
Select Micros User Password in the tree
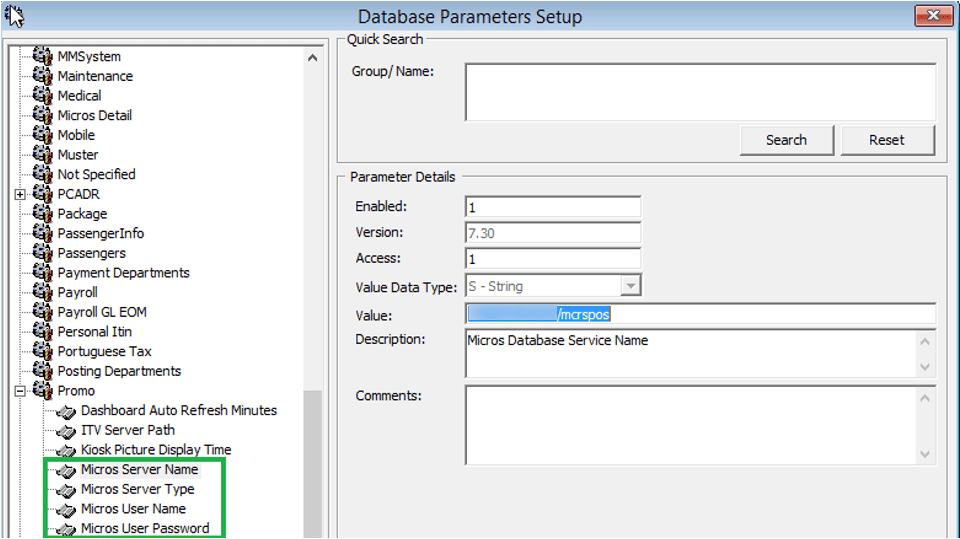click(x=145, y=528)
